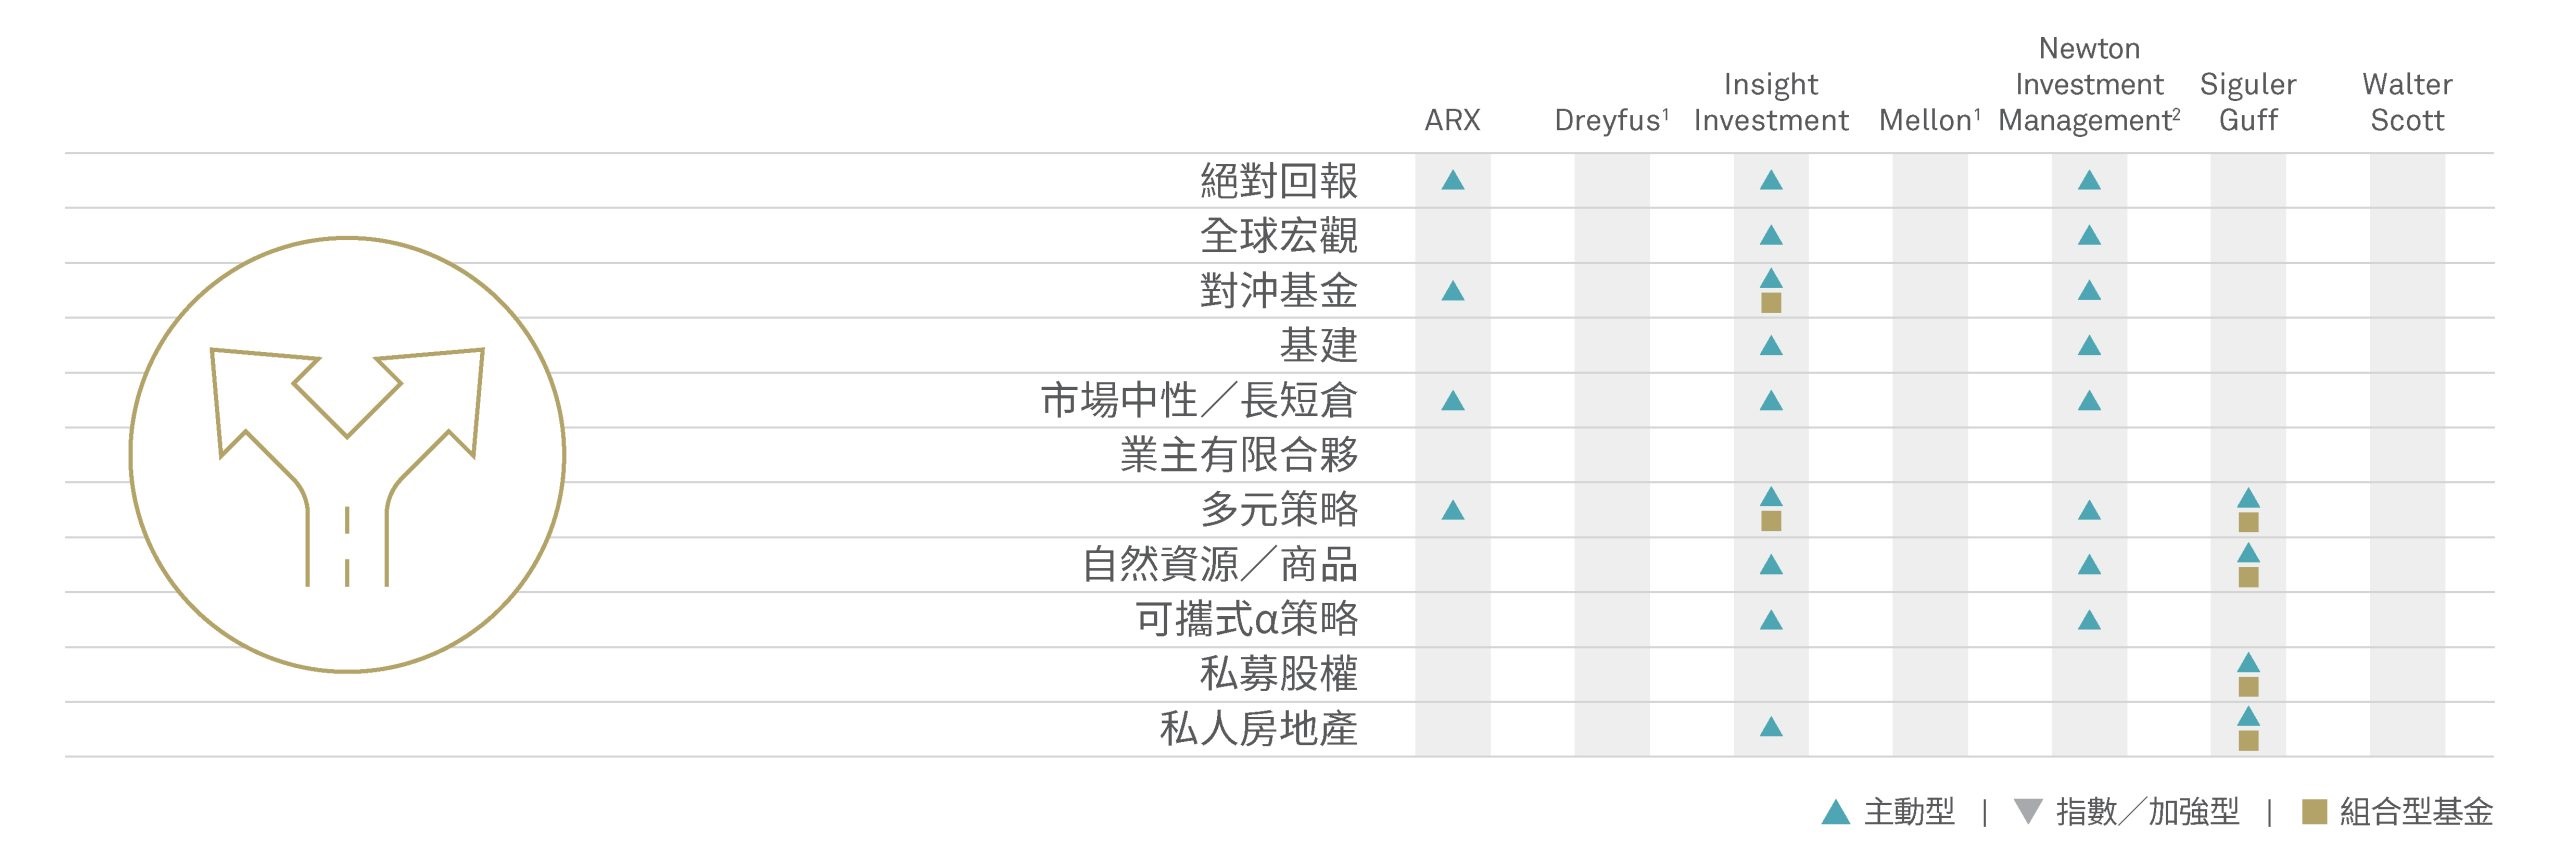Click the gold 組合型基金 legend swatch
Screen dimensions: 2560x868
[x=2314, y=811]
